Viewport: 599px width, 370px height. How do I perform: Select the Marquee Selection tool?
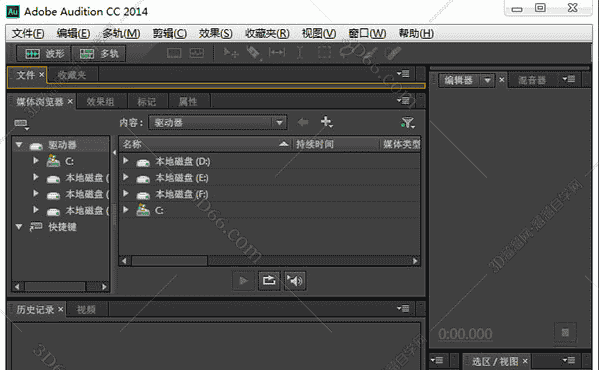pos(324,52)
